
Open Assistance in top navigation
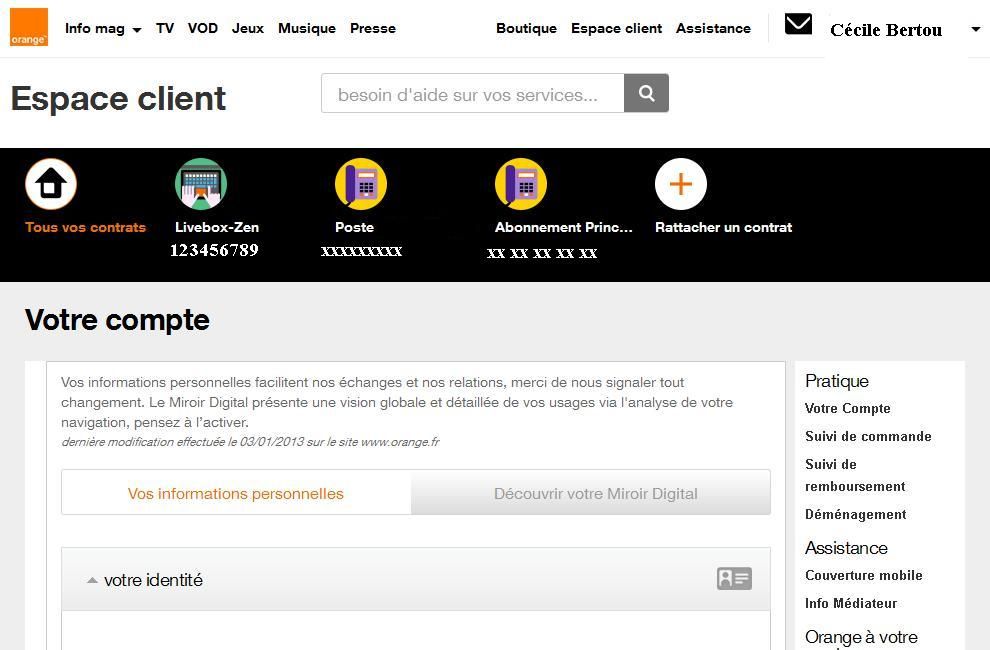pos(713,28)
